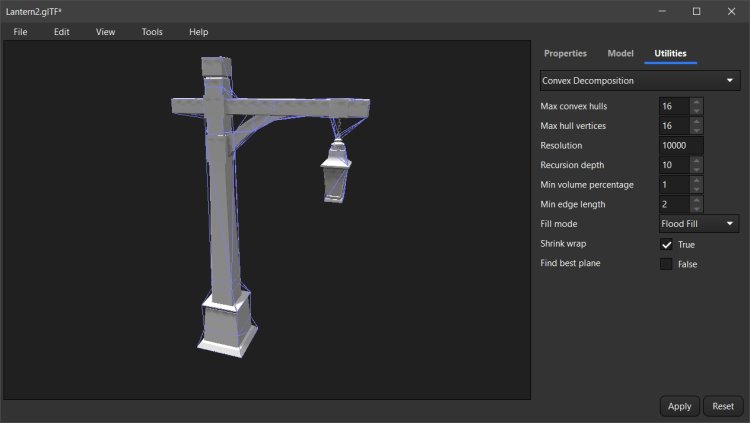Screen dimensions: 750x423
Task: Decrease Min volume percentage with down arrow
Action: point(696,189)
